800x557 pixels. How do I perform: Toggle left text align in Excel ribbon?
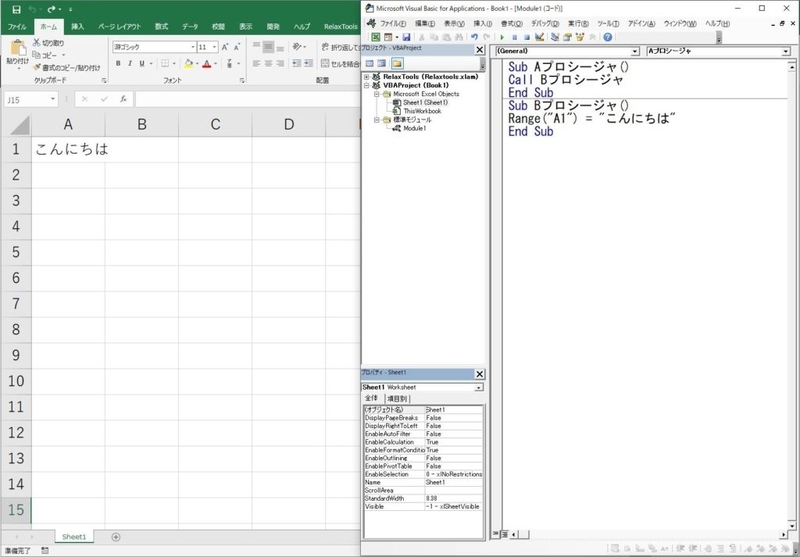(257, 64)
